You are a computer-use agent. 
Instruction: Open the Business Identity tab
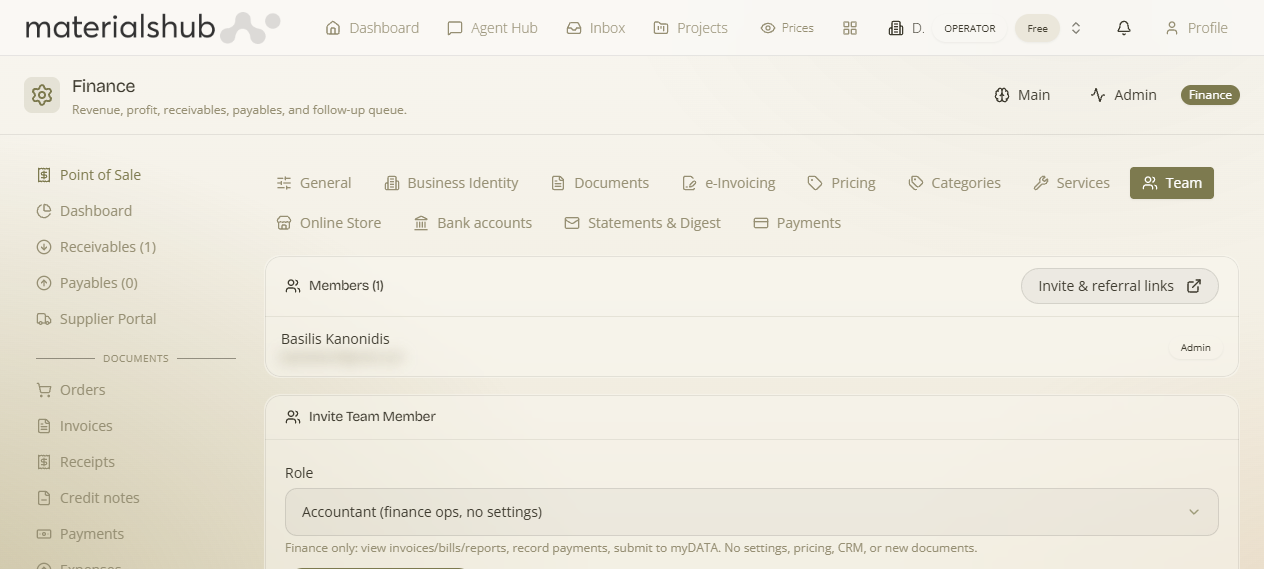(x=451, y=183)
